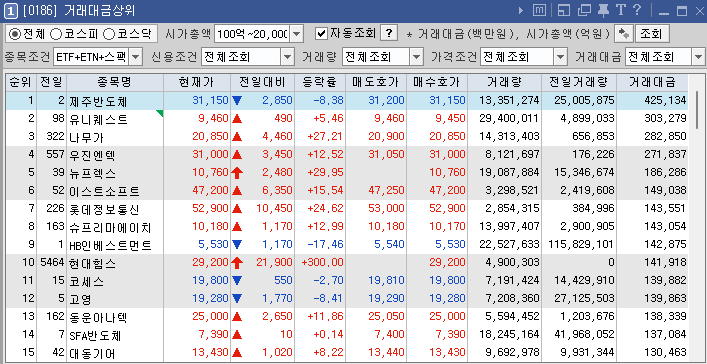Click the window layout icon in title bar
This screenshot has height=364, width=707.
tap(564, 10)
